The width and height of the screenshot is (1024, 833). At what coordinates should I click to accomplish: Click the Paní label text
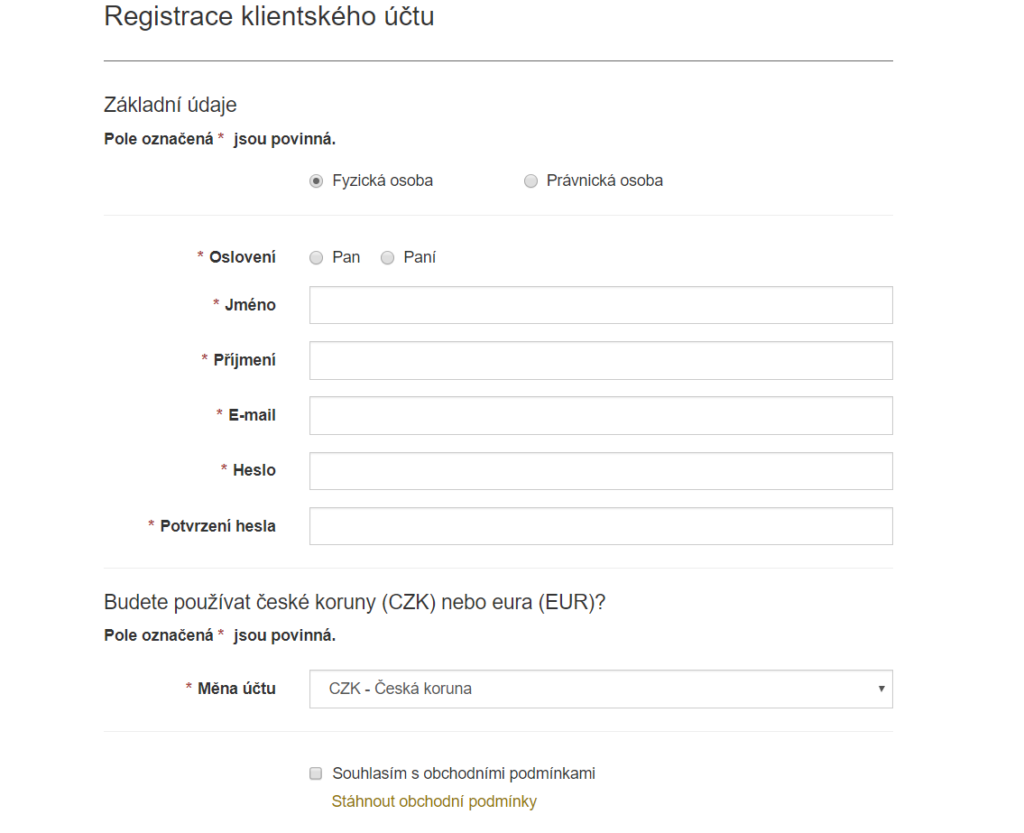pos(419,257)
